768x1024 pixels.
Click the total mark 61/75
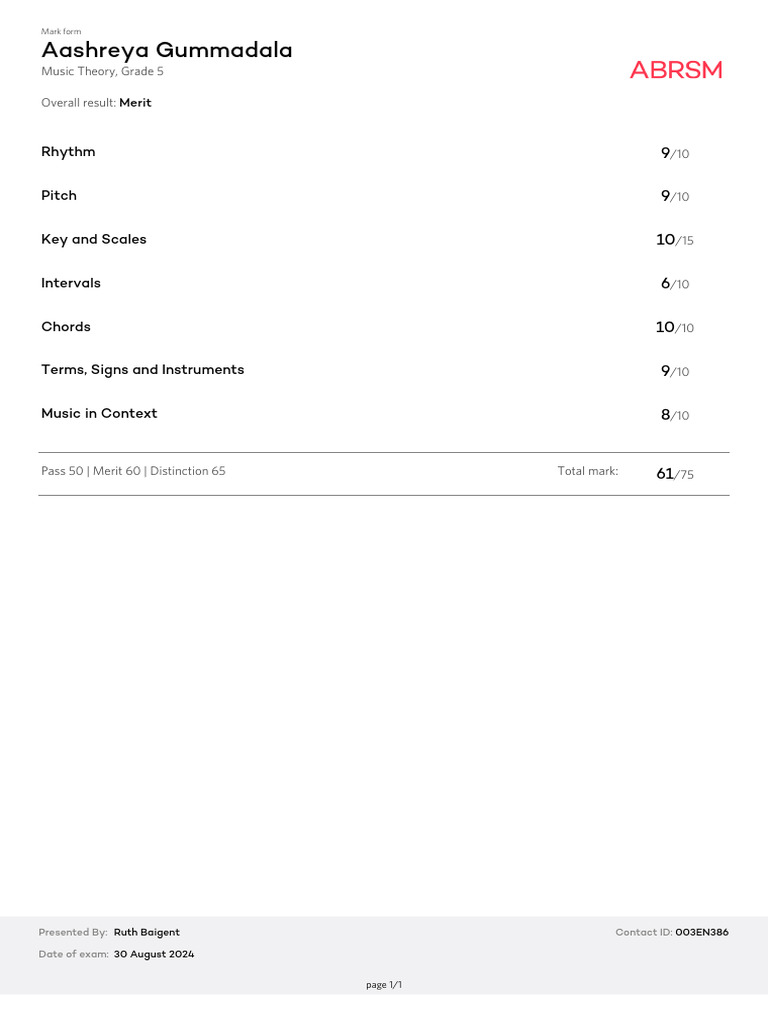[674, 474]
